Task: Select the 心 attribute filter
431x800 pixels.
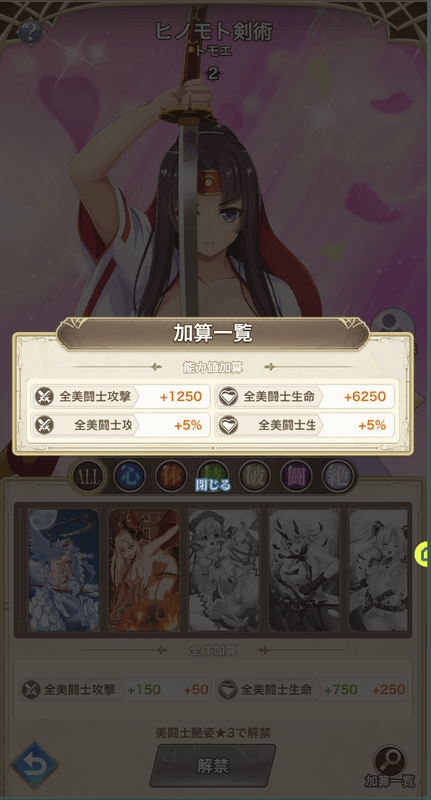Action: point(129,477)
